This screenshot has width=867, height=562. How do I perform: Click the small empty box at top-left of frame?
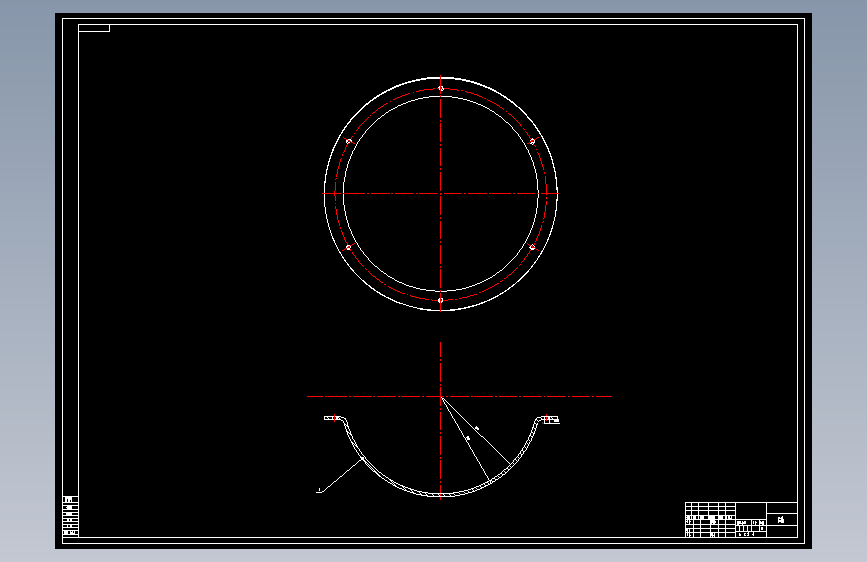tap(94, 28)
